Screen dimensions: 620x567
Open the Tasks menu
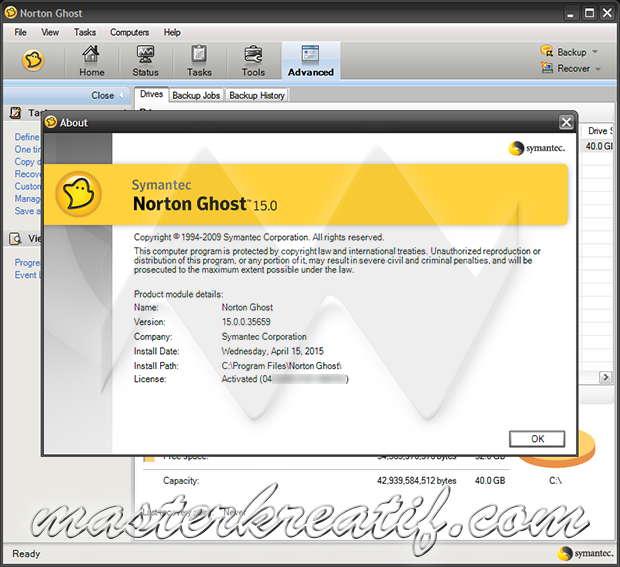[x=85, y=32]
